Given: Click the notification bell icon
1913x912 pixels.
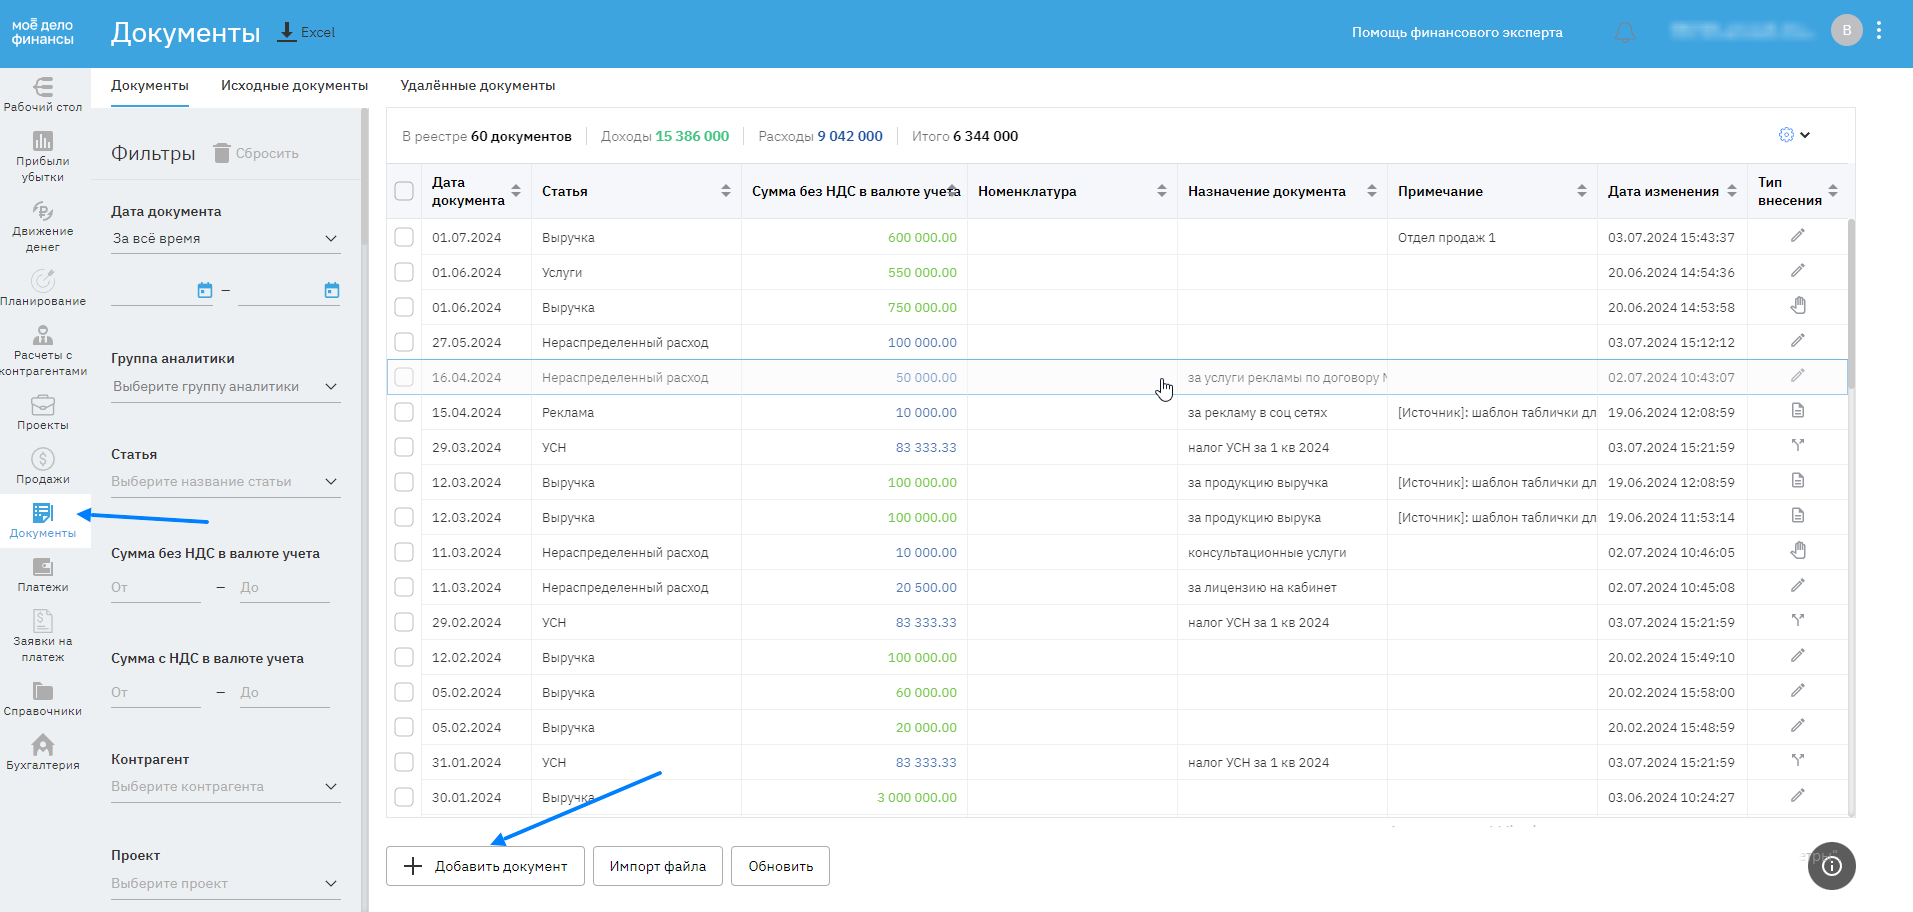Looking at the screenshot, I should 1625,33.
